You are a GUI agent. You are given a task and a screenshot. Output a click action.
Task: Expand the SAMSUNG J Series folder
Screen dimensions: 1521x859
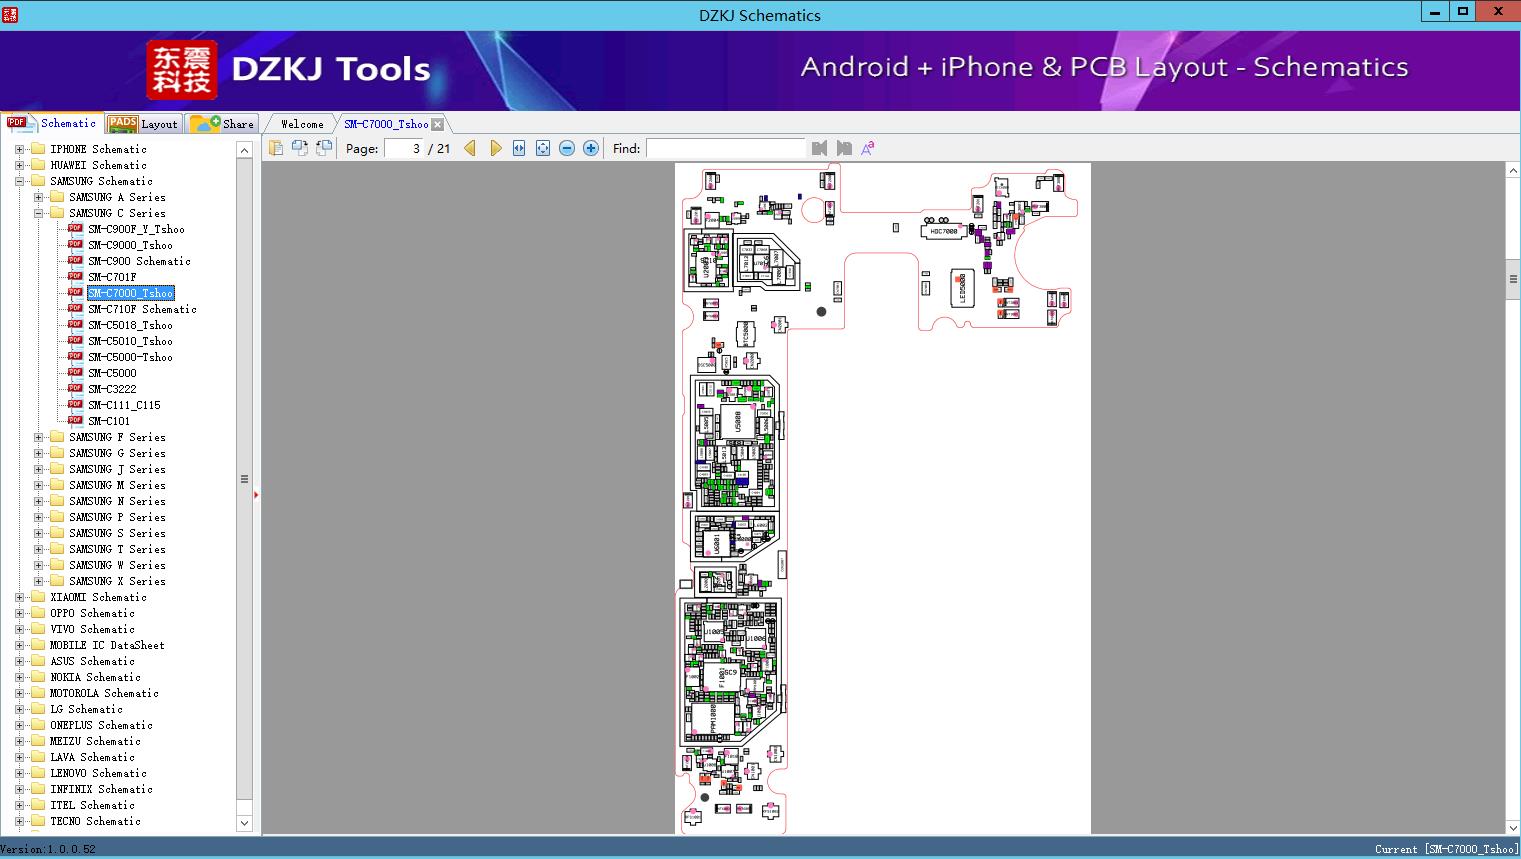pyautogui.click(x=38, y=469)
